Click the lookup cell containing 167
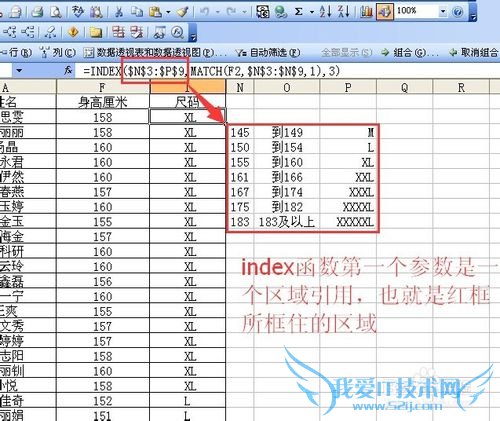The image size is (500, 421). [240, 192]
